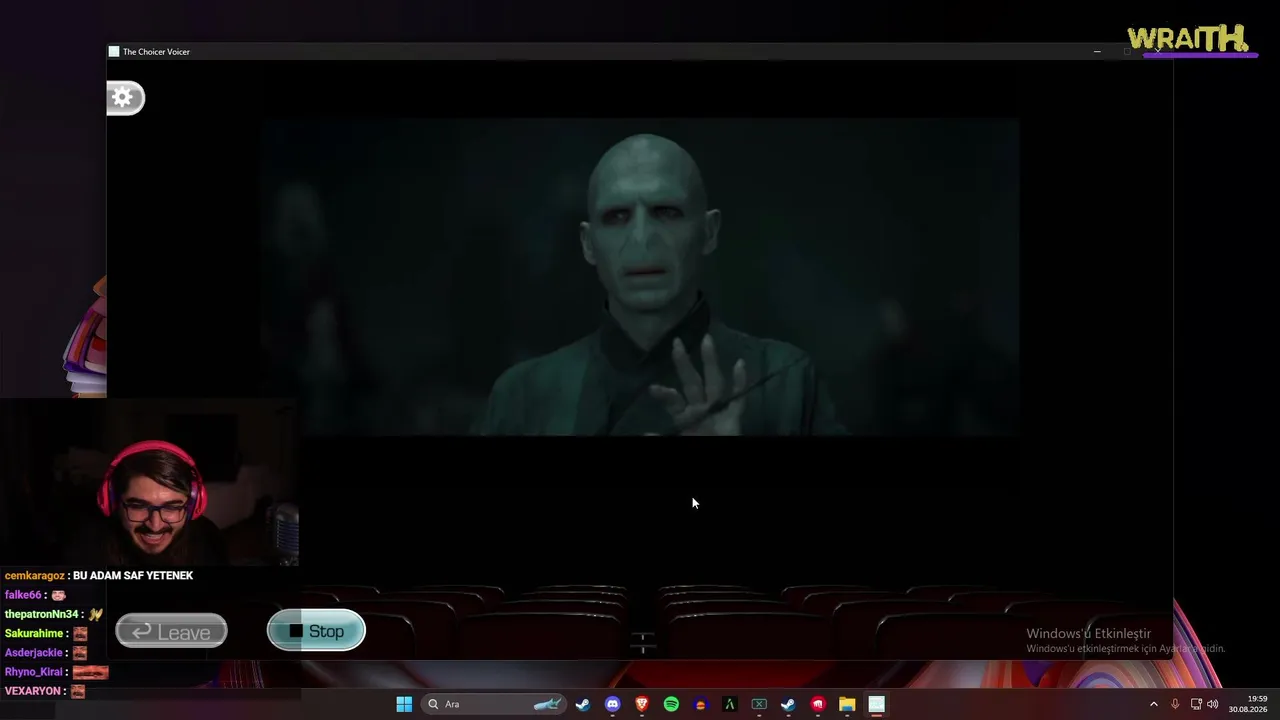Click the chat username Rhyno_Kirai
Viewport: 1280px width, 720px height.
pos(34,672)
